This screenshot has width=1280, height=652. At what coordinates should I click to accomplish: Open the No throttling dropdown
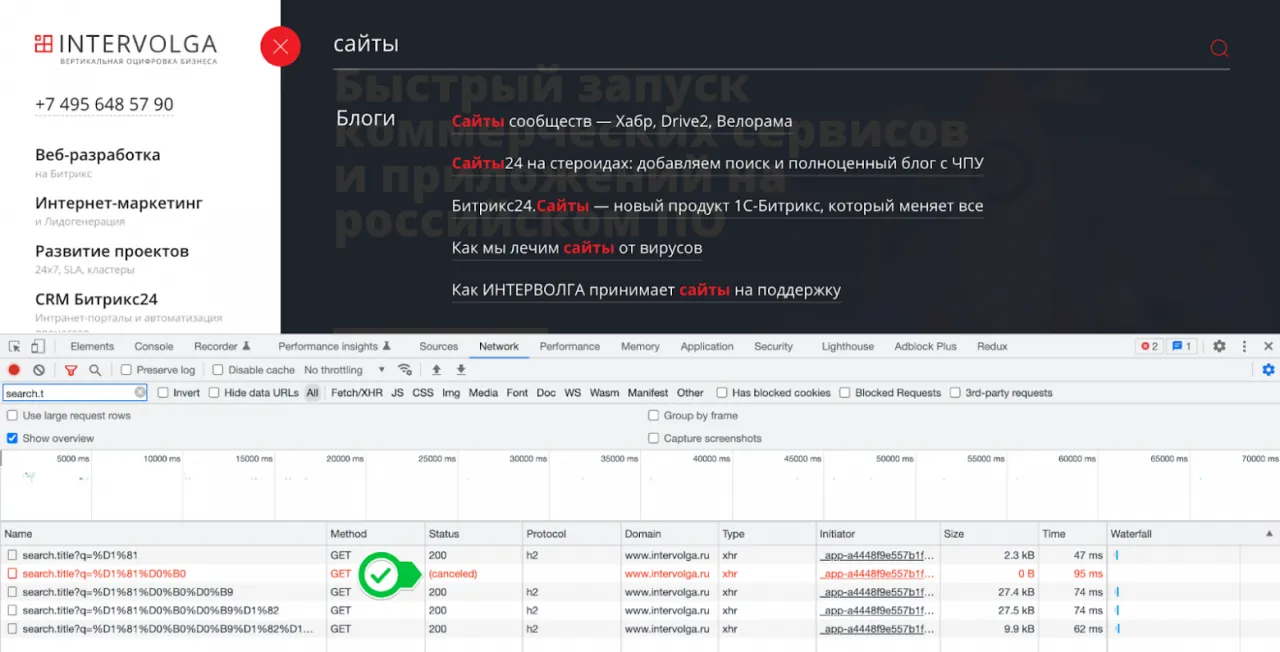(344, 370)
